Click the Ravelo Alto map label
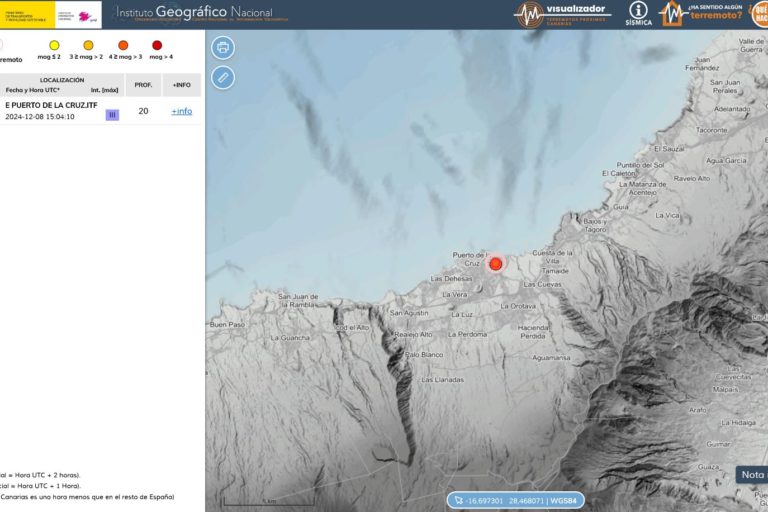The height and width of the screenshot is (512, 768). coord(692,179)
